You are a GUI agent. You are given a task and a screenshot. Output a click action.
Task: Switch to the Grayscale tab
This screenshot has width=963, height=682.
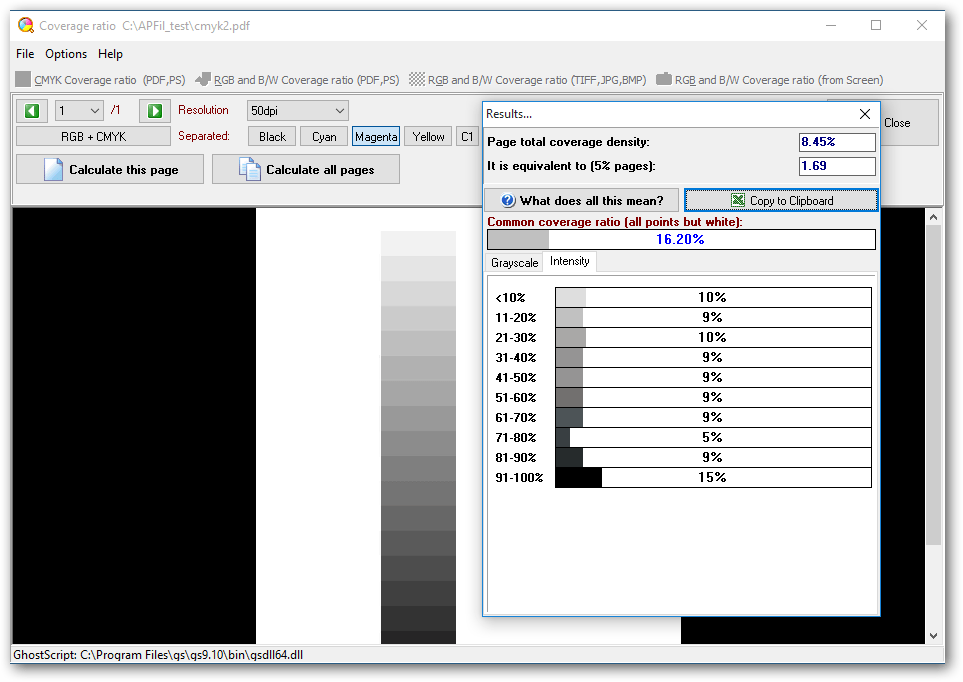514,262
